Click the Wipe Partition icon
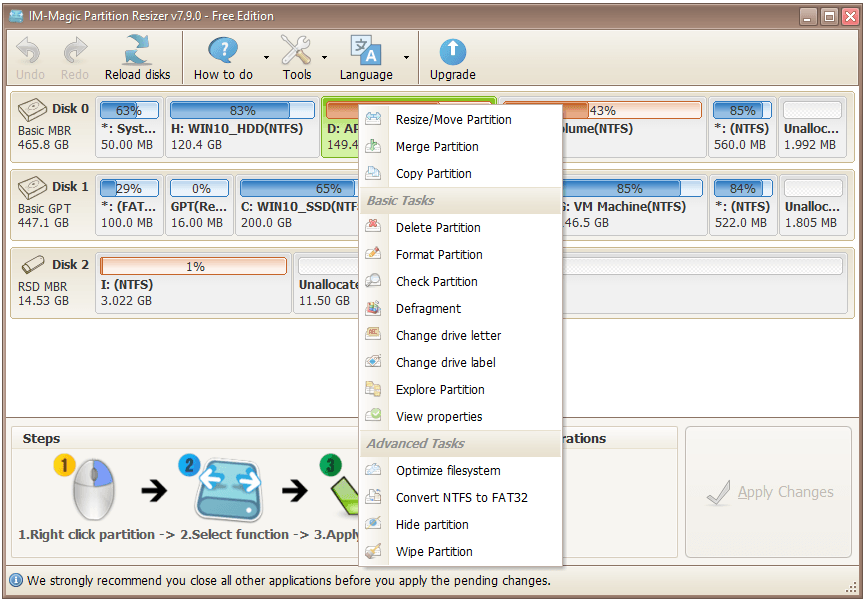Screen dimensions: 866x601 (373, 551)
